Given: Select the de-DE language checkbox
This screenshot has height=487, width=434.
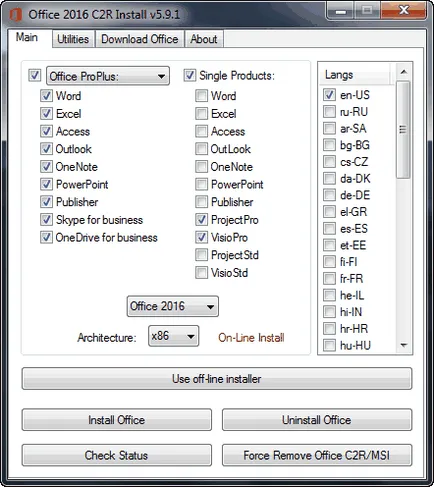Looking at the screenshot, I should tap(329, 195).
